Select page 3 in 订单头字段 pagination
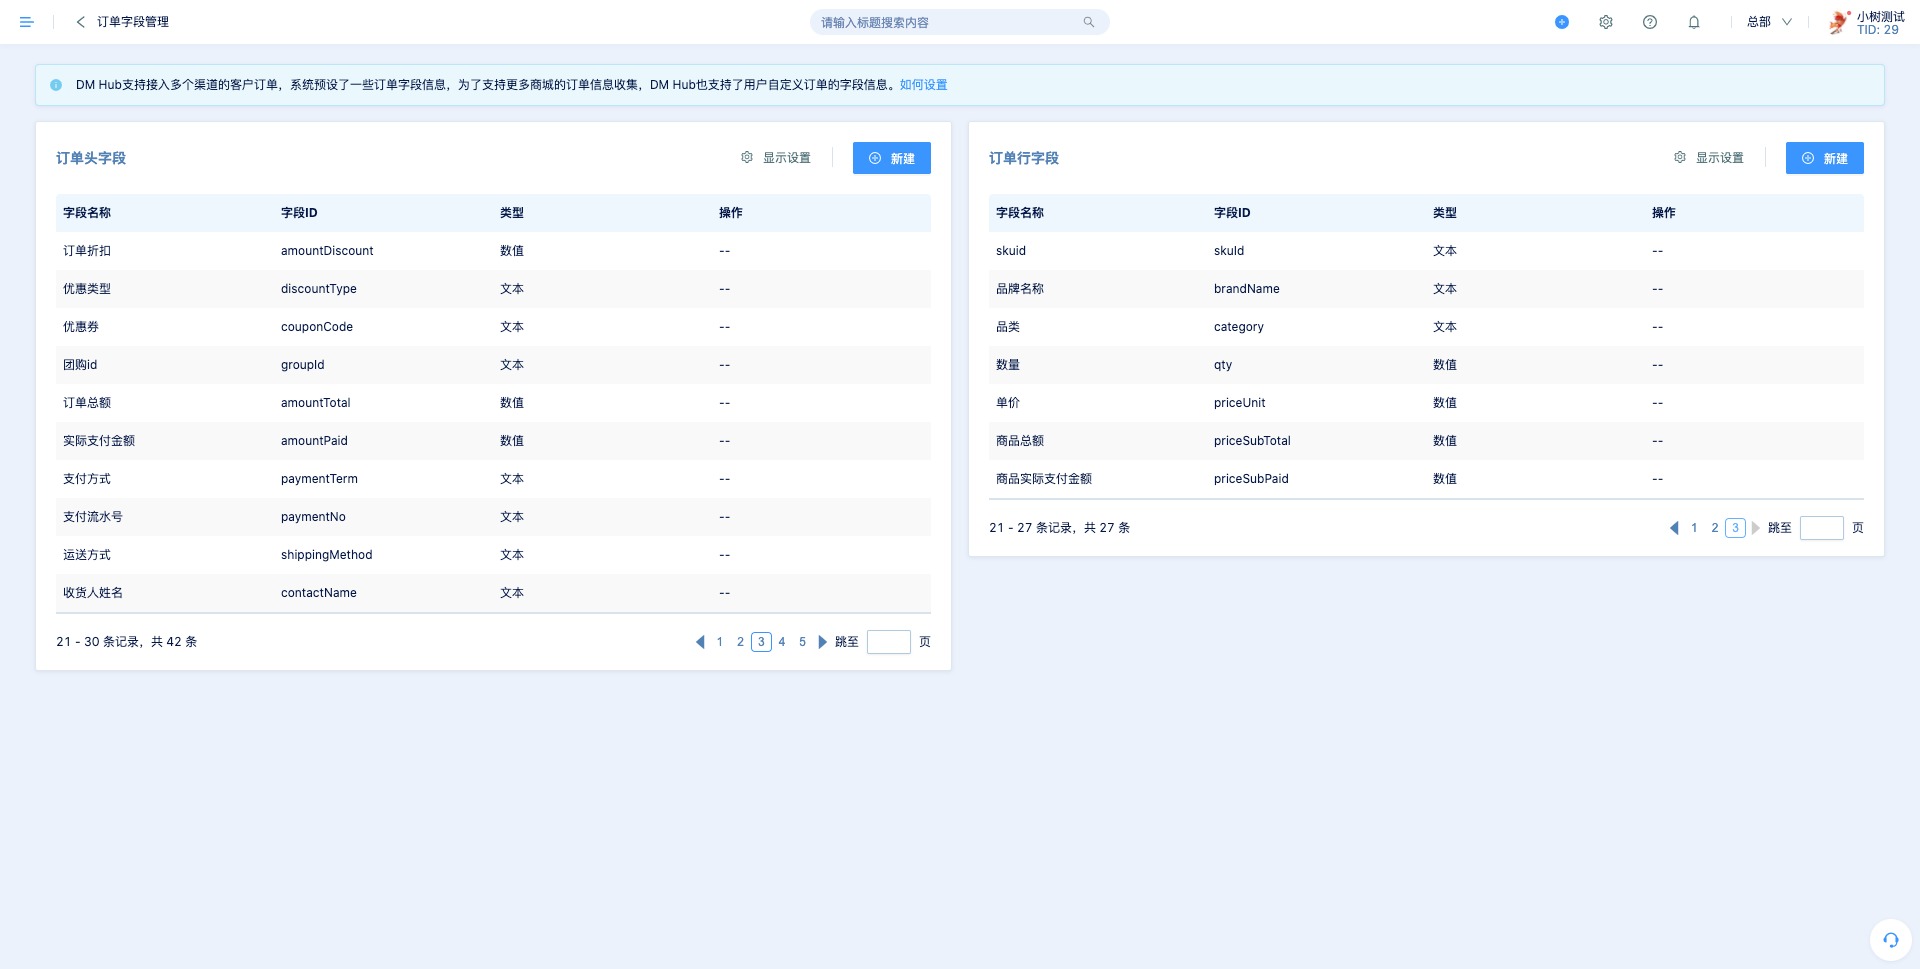This screenshot has height=969, width=1920. 761,642
